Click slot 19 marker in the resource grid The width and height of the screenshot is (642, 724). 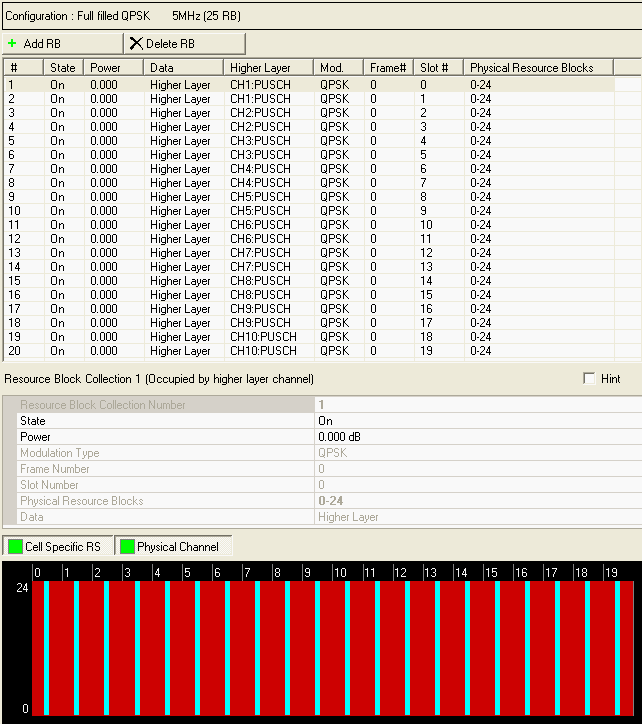coord(611,573)
